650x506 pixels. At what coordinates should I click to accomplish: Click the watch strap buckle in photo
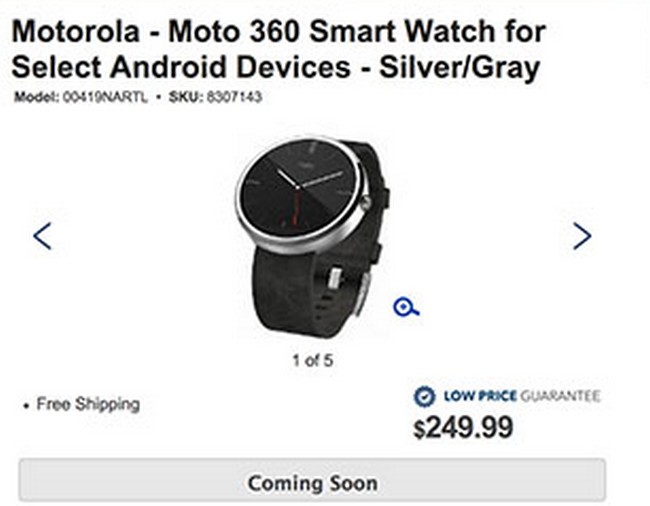(x=336, y=278)
